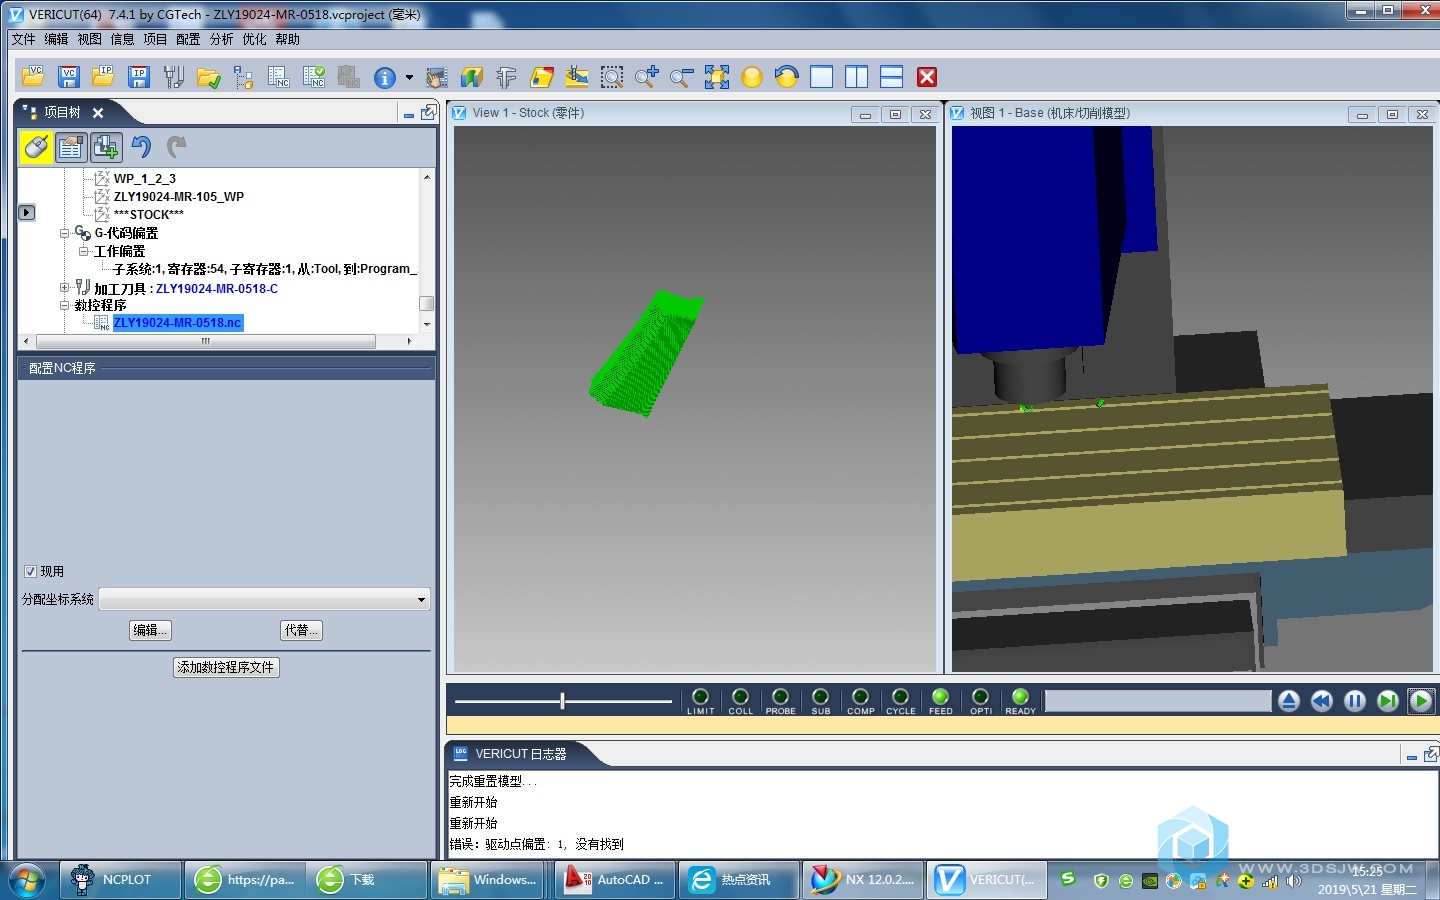The image size is (1440, 900).
Task: Click the animation speed slider handle
Action: (x=563, y=701)
